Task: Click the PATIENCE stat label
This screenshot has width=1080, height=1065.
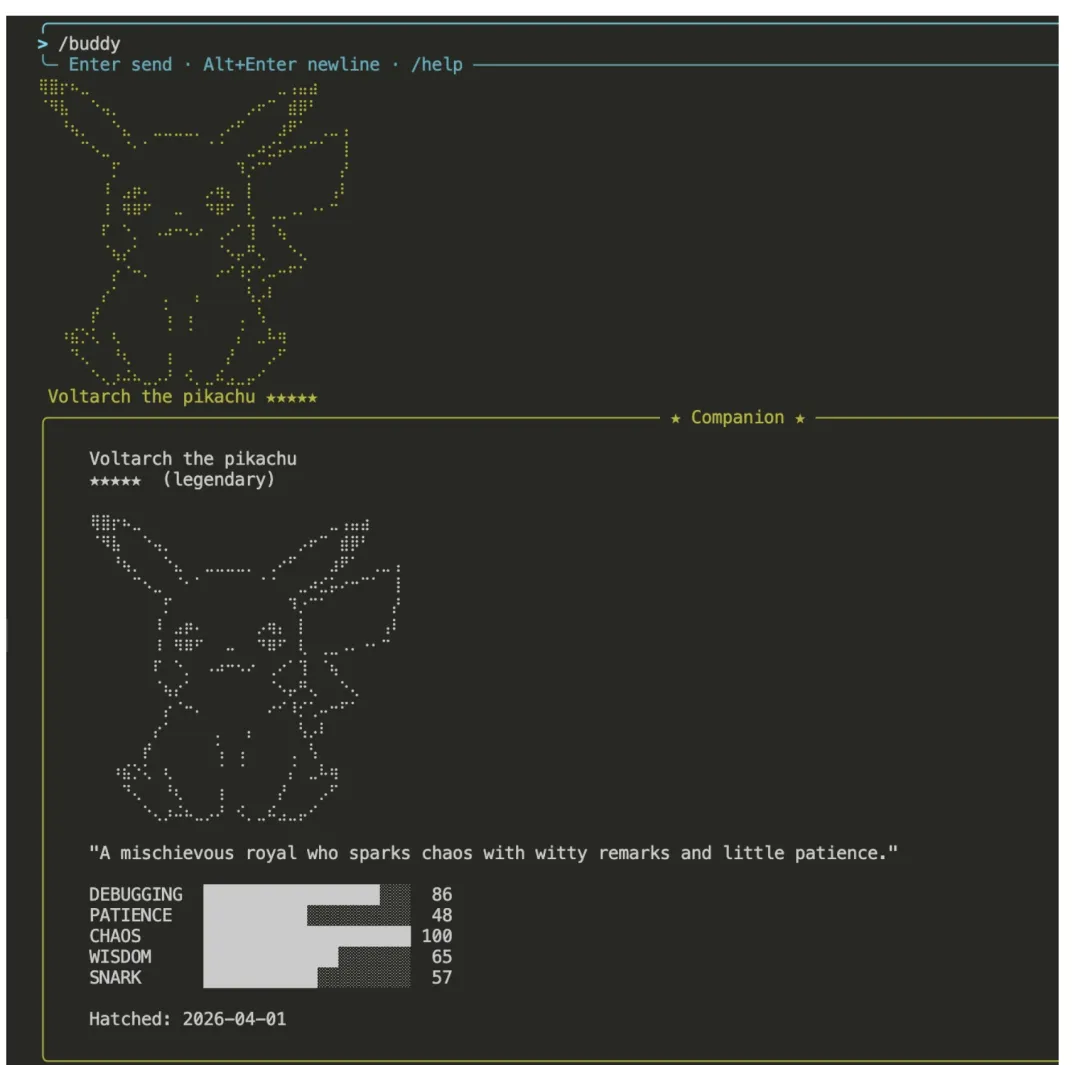Action: pyautogui.click(x=130, y=915)
